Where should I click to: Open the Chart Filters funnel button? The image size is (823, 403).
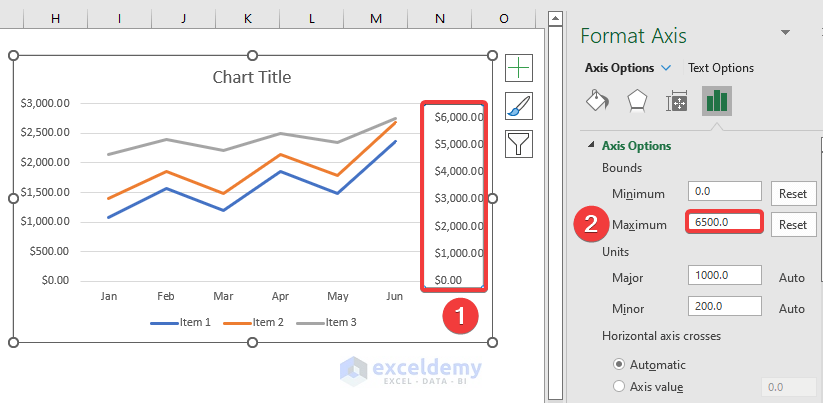coord(519,144)
